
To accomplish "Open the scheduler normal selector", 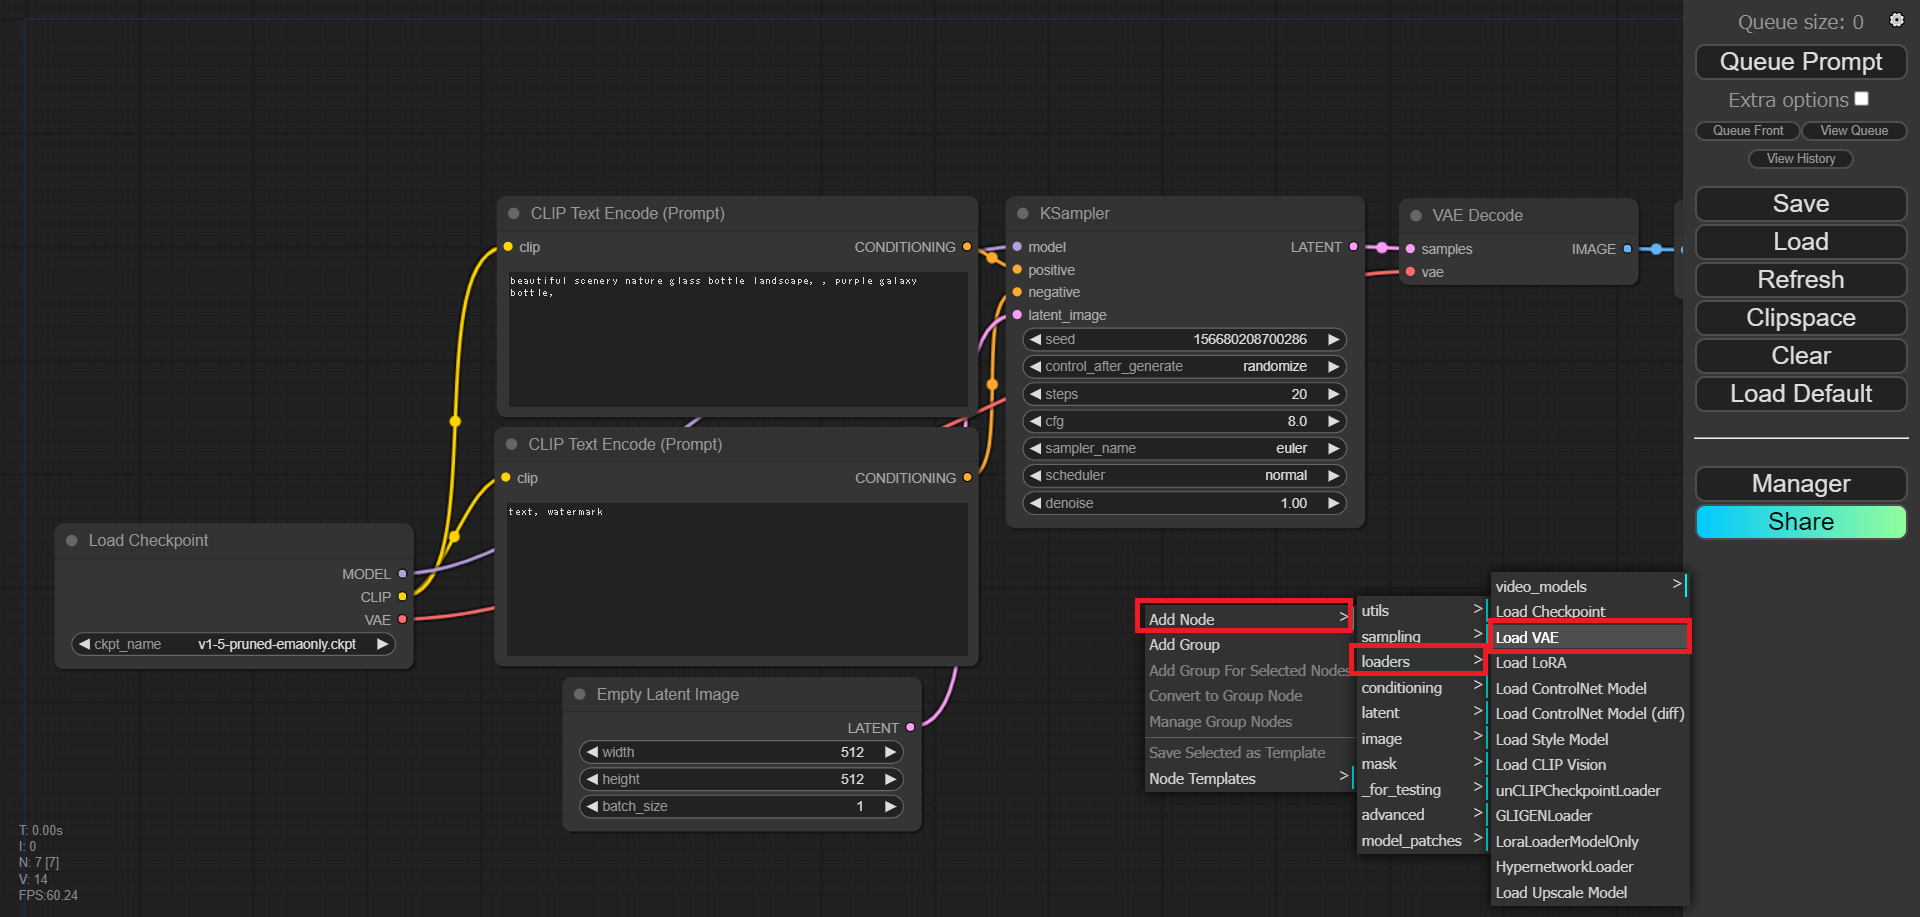I will tap(1184, 475).
